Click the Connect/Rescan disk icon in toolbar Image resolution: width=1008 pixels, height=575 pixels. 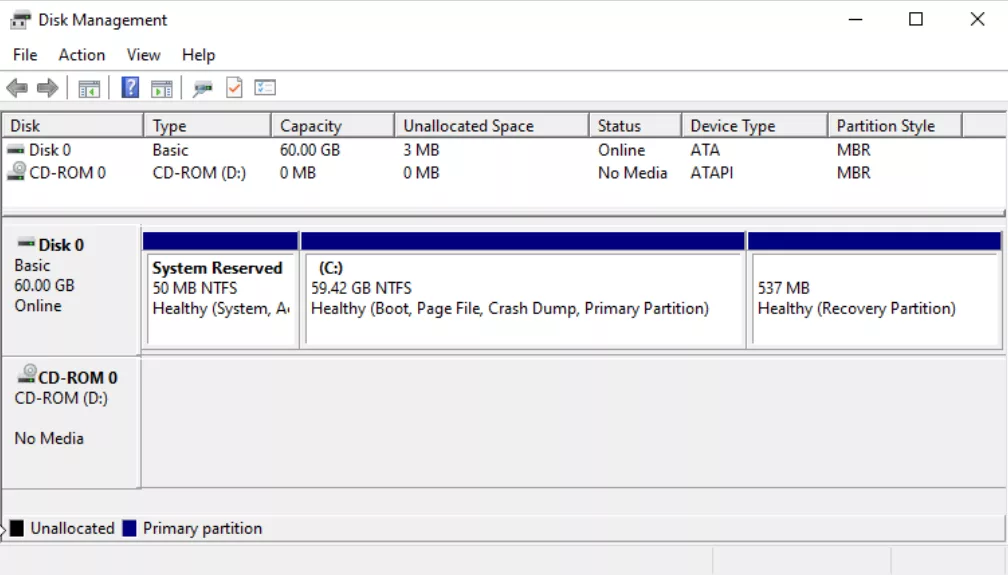click(x=202, y=88)
